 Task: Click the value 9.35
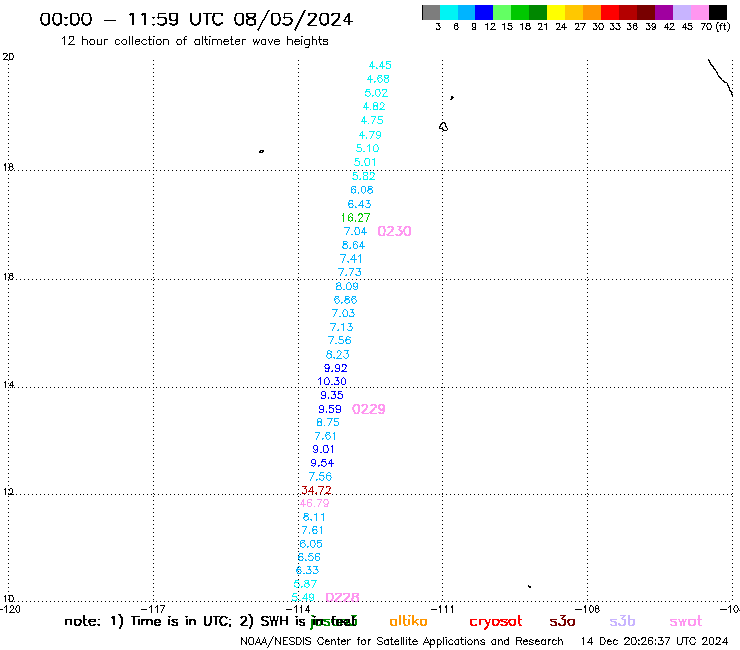pyautogui.click(x=332, y=395)
